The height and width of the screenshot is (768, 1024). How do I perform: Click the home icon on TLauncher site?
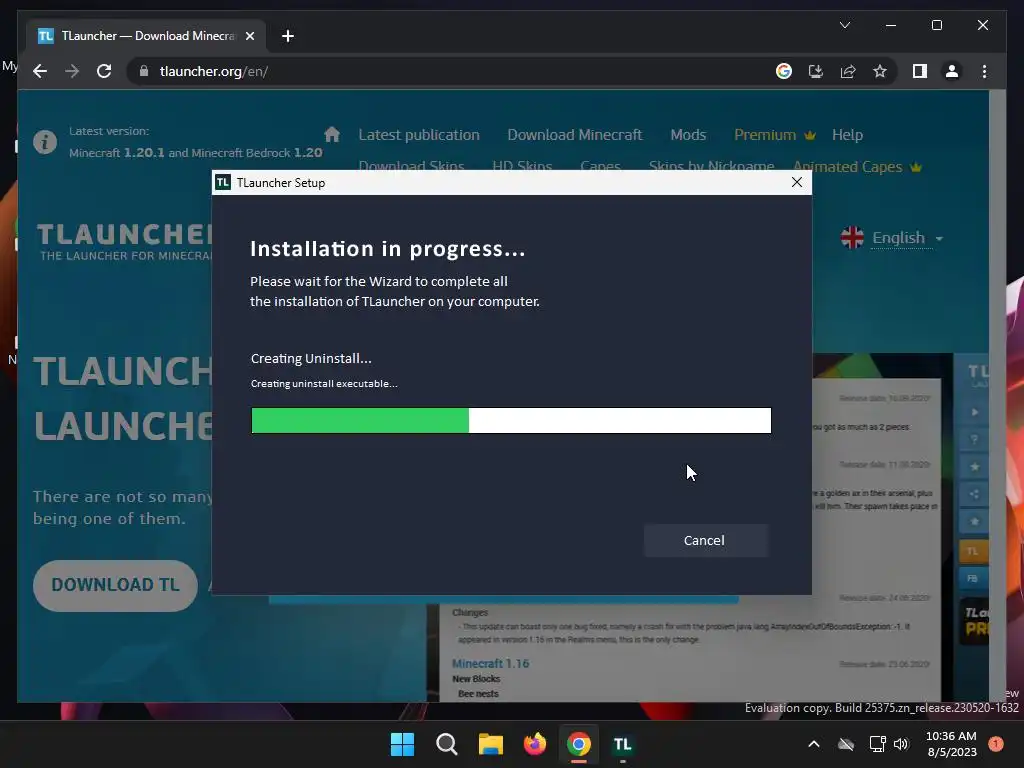tap(332, 135)
